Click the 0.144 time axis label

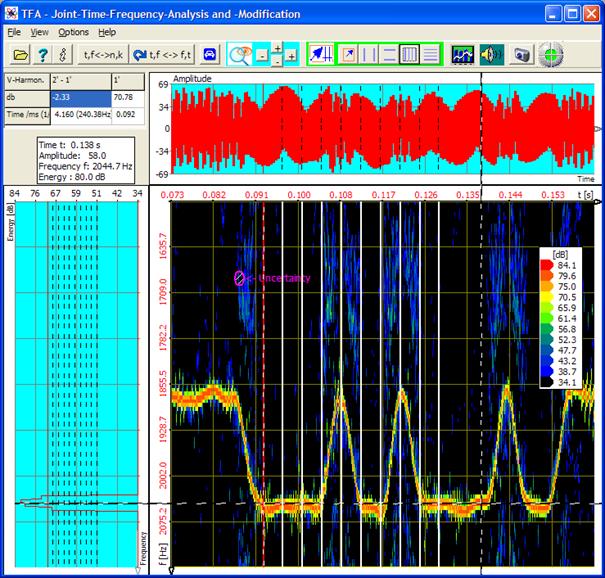[510, 195]
